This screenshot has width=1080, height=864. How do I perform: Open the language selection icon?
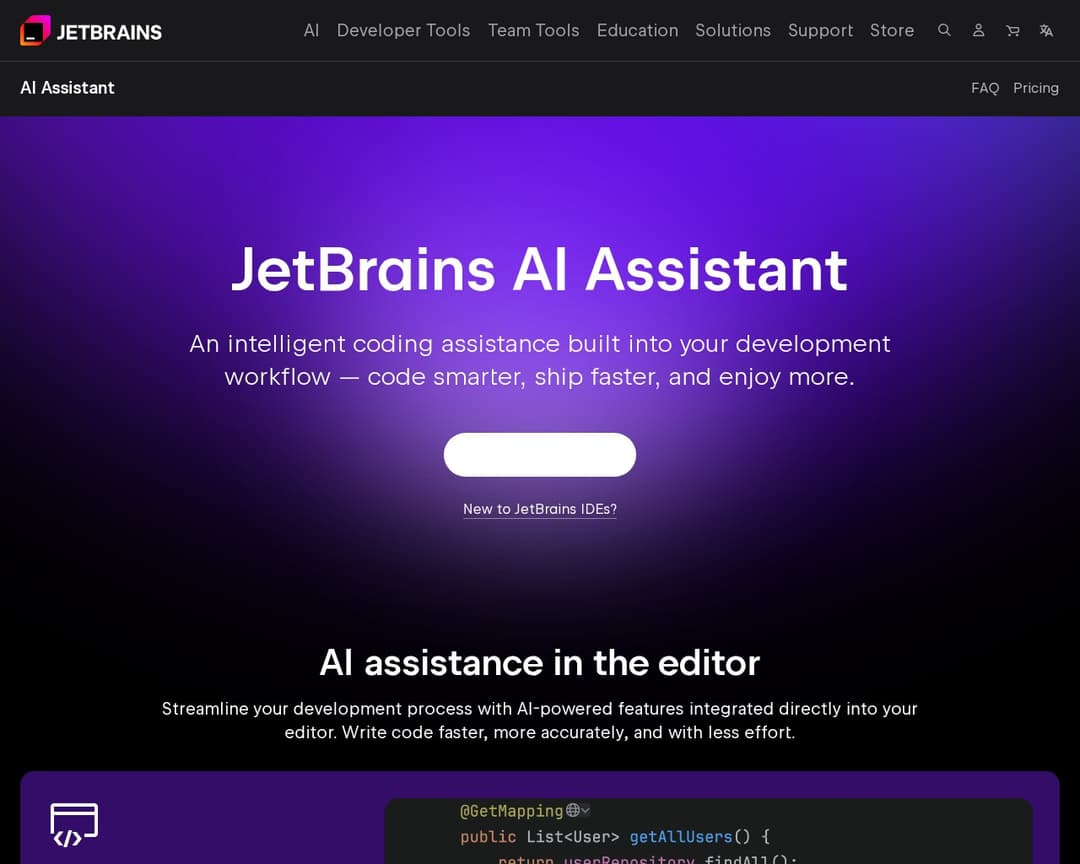pyautogui.click(x=1045, y=30)
